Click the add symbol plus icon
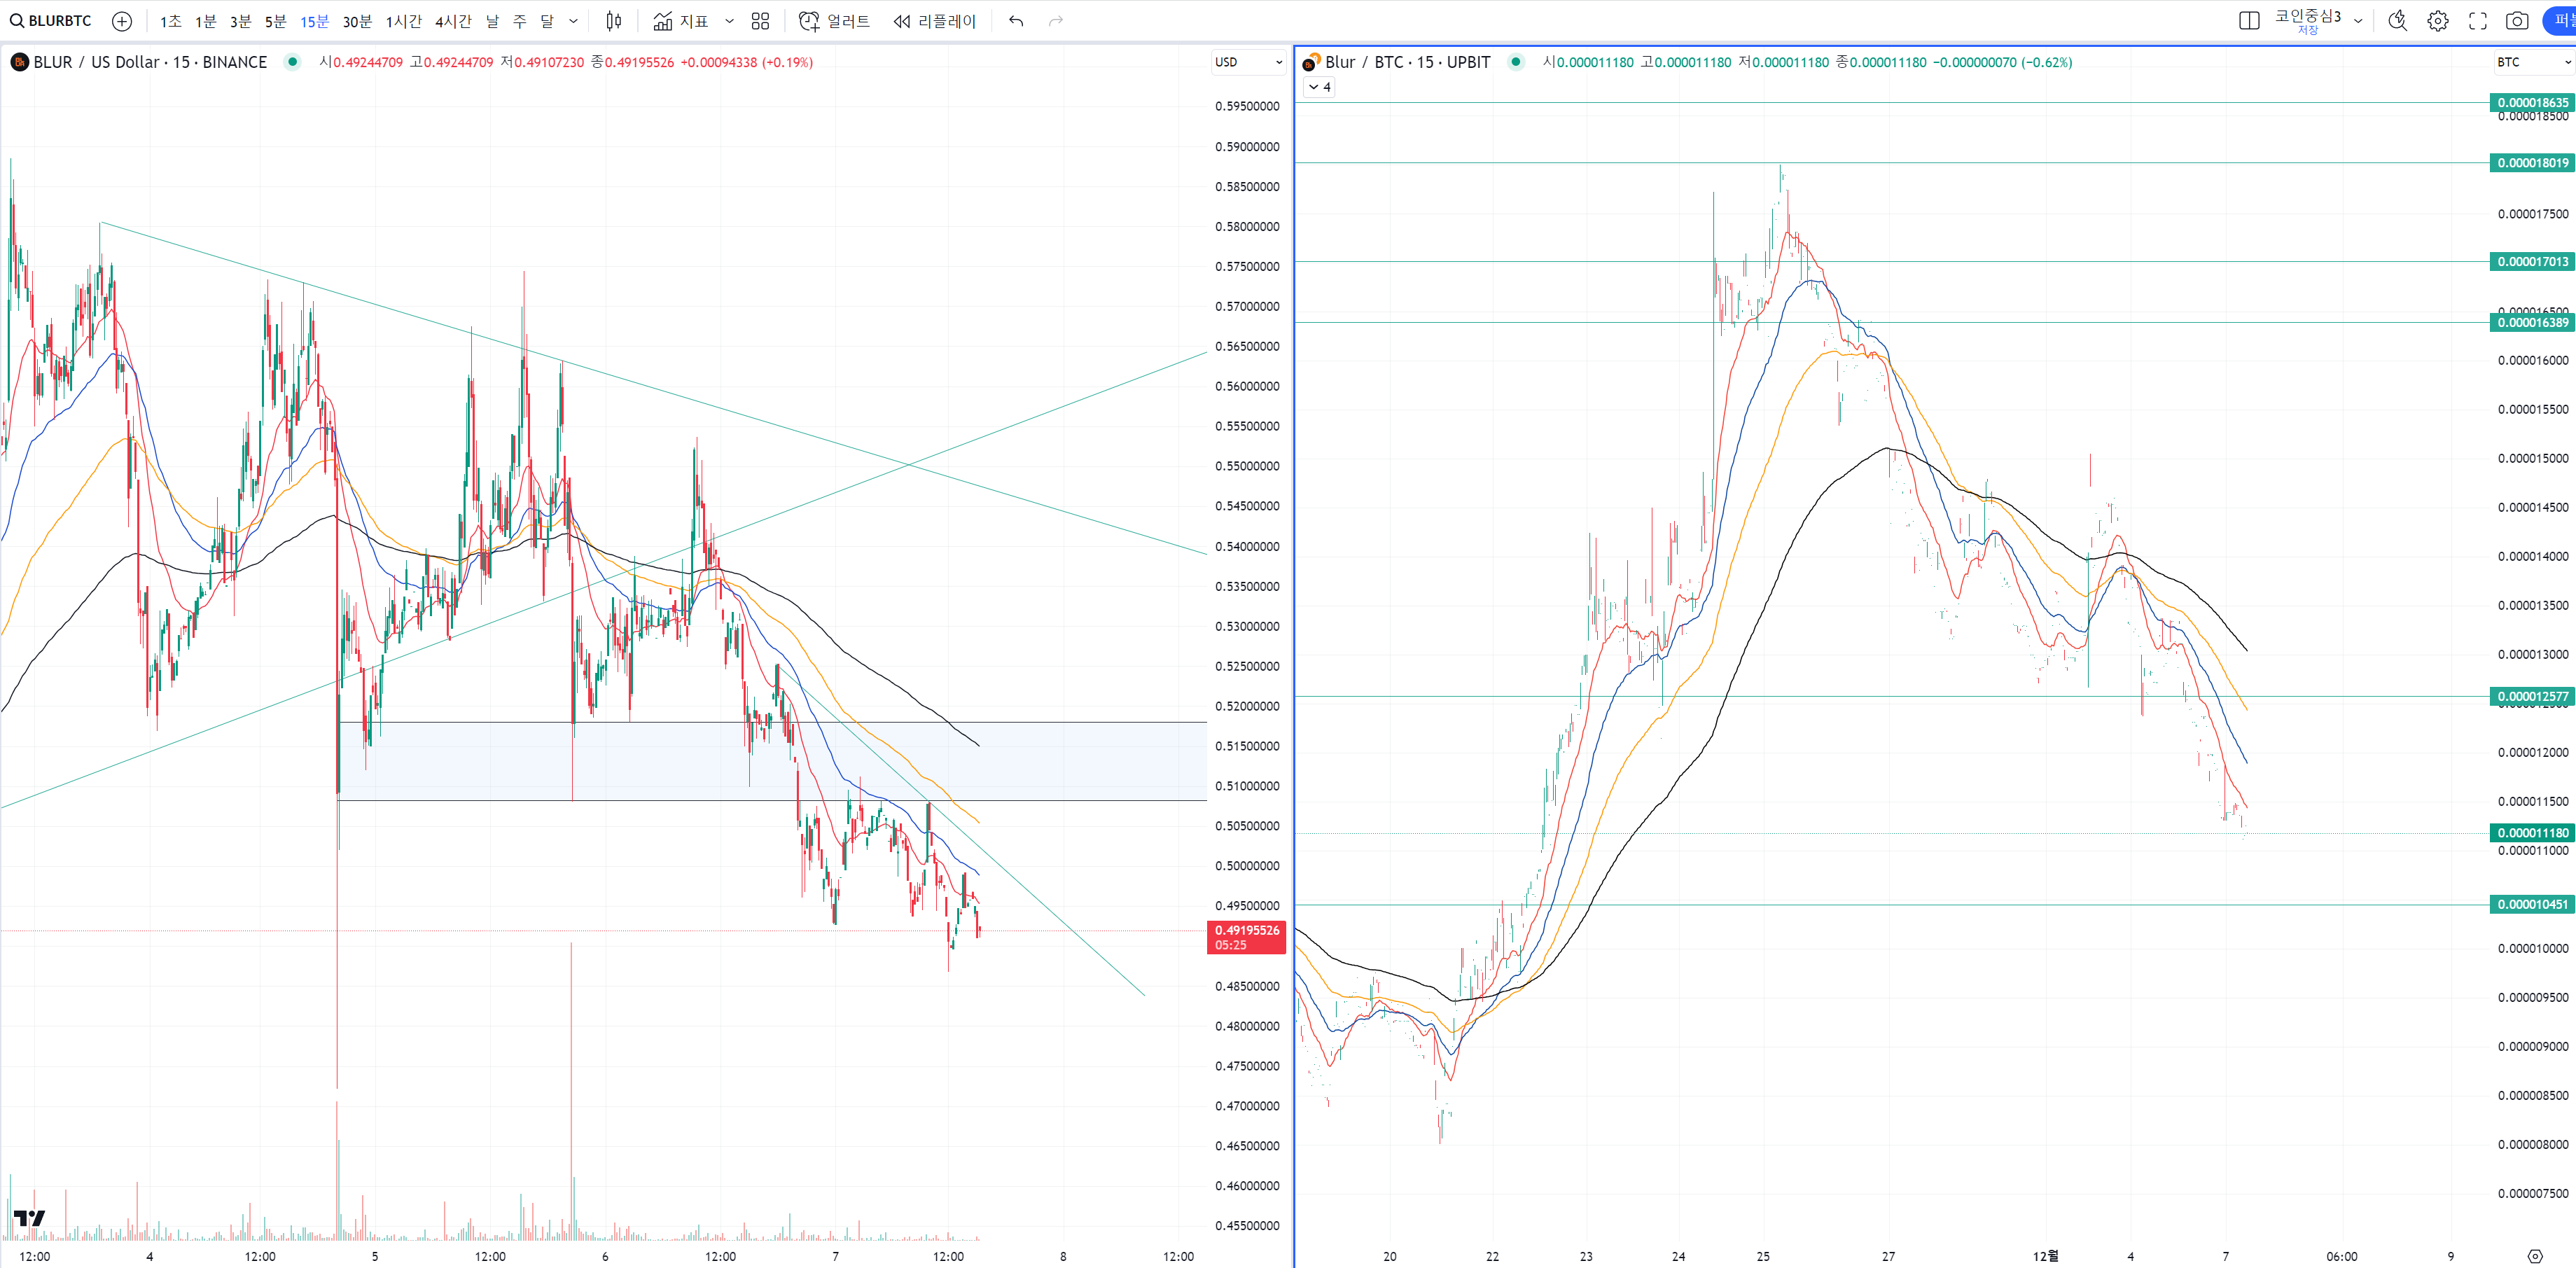Image resolution: width=2576 pixels, height=1268 pixels. pos(121,21)
